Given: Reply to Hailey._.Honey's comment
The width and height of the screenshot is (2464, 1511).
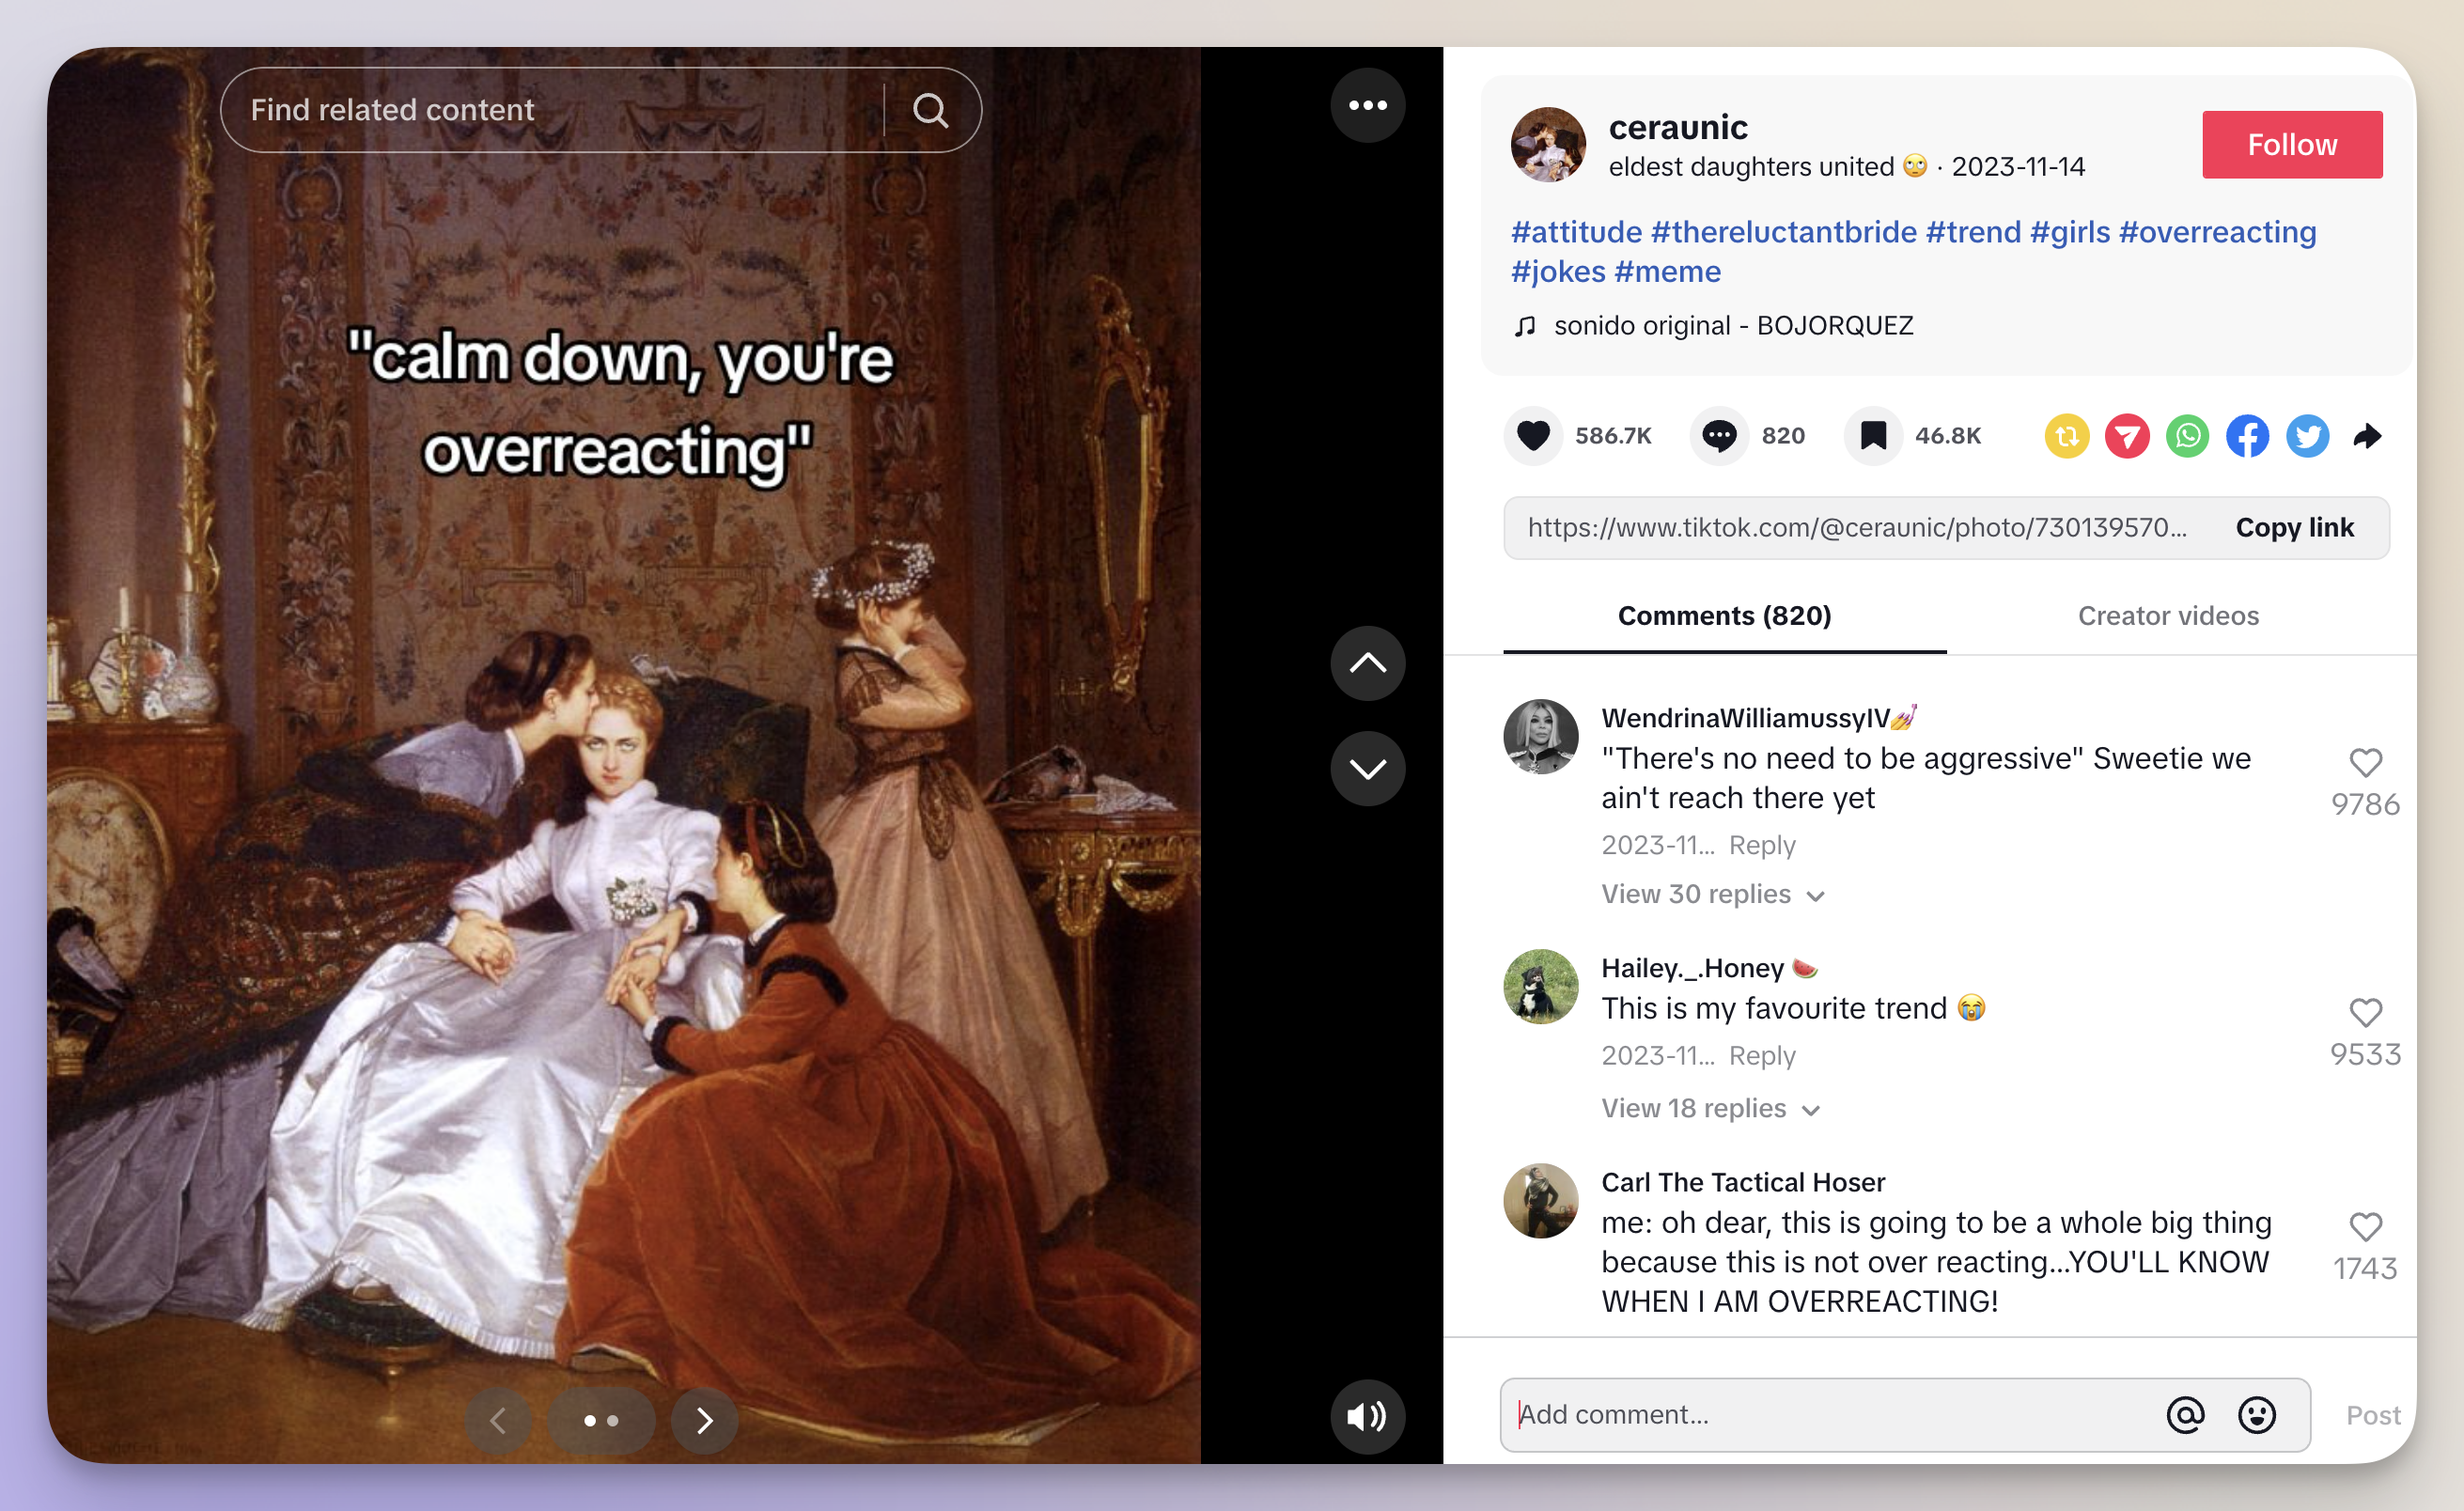Looking at the screenshot, I should point(1762,1056).
